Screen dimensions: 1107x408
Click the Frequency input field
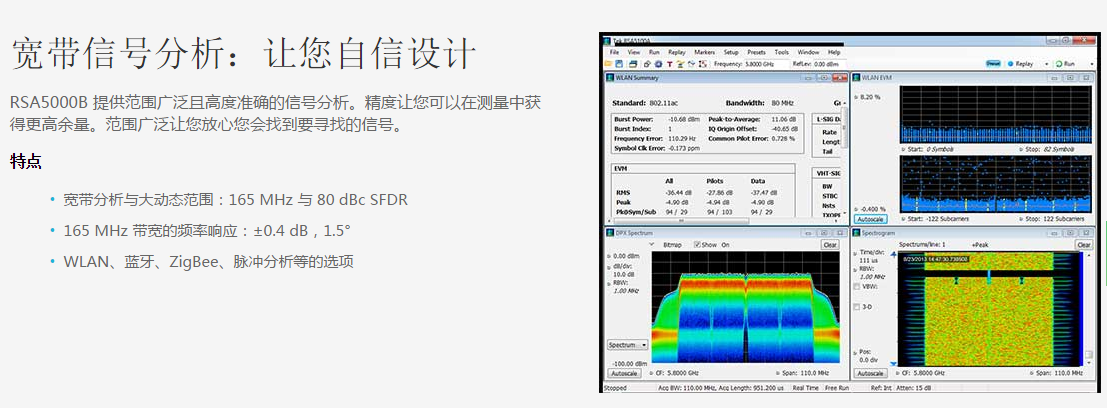click(762, 64)
